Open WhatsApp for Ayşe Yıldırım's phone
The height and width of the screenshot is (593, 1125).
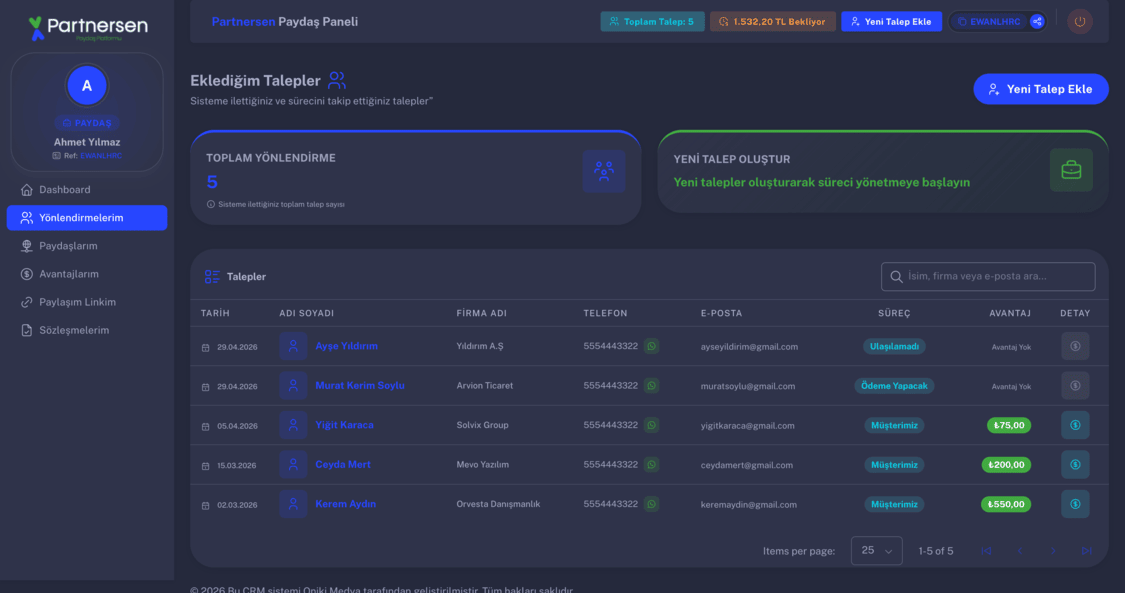pyautogui.click(x=651, y=346)
